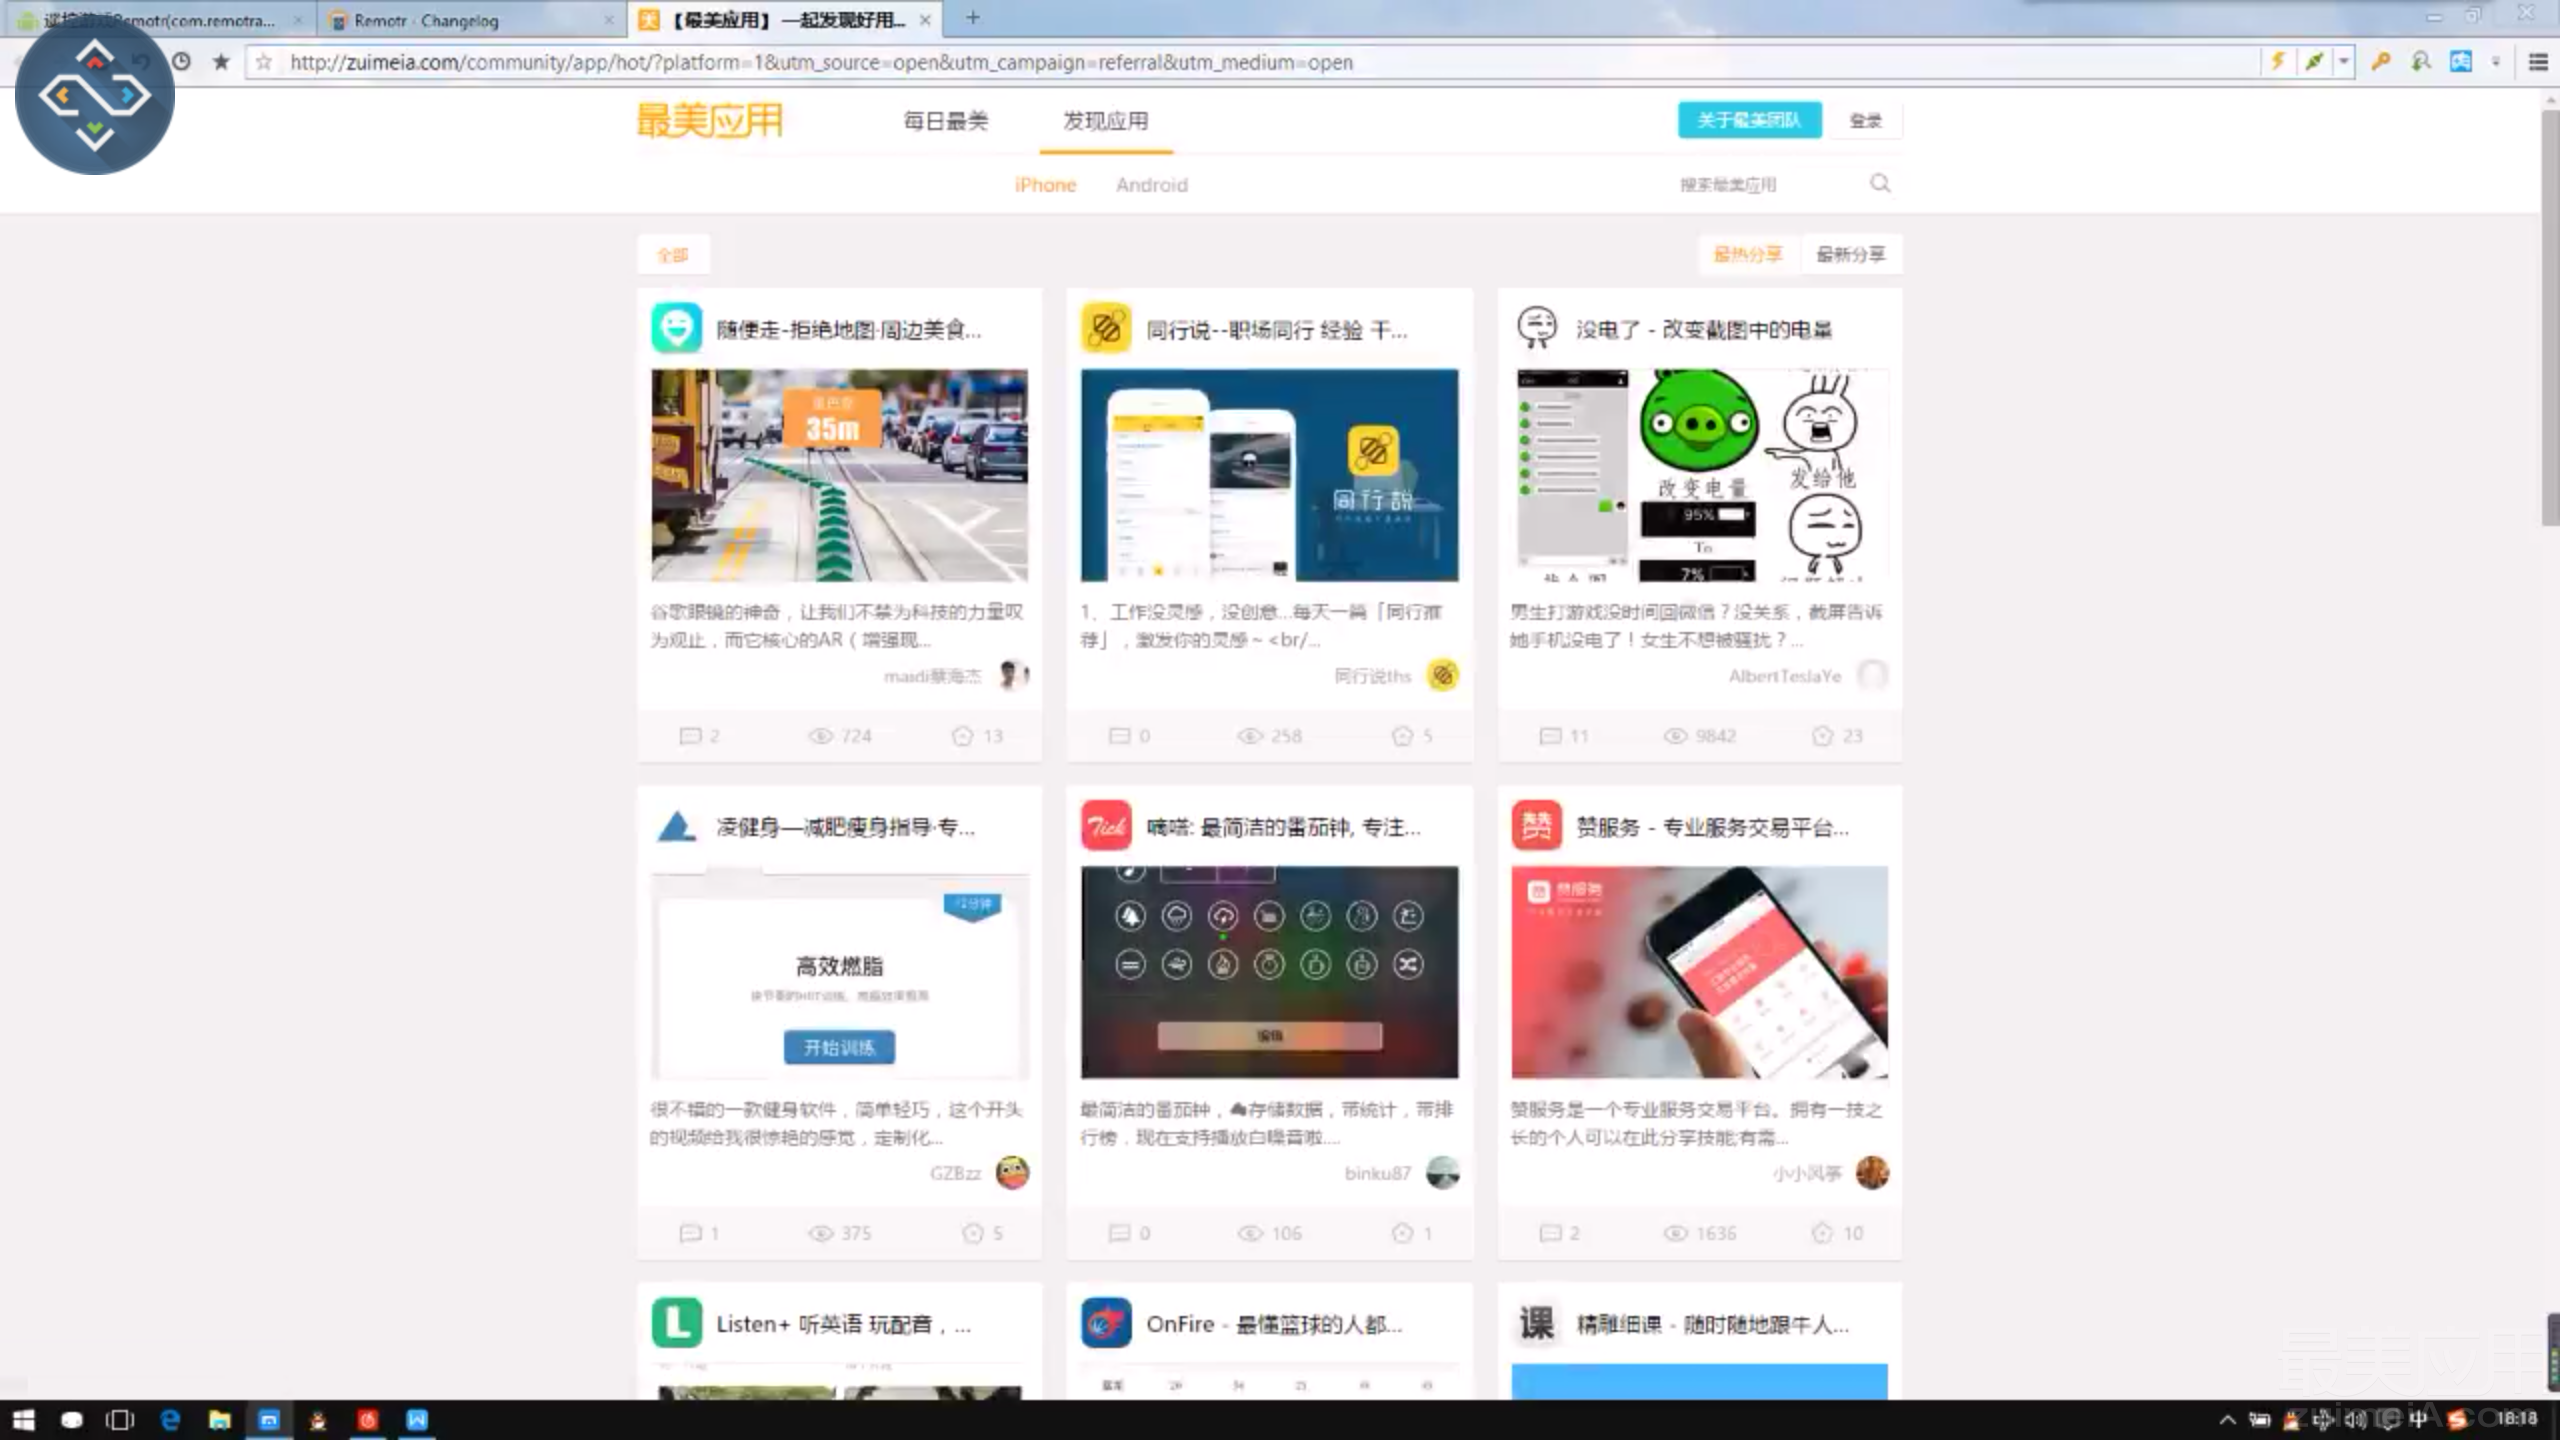Click the 随便走 green app icon
This screenshot has height=1440, width=2560.
coord(678,329)
